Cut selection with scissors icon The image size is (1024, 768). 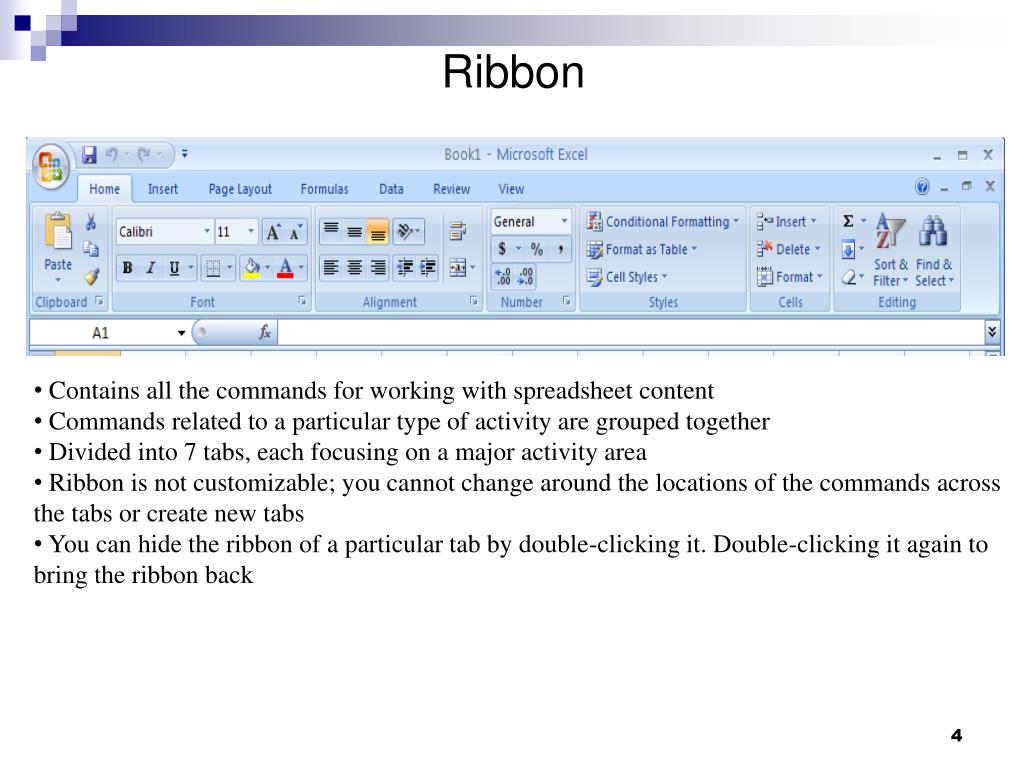[x=91, y=222]
